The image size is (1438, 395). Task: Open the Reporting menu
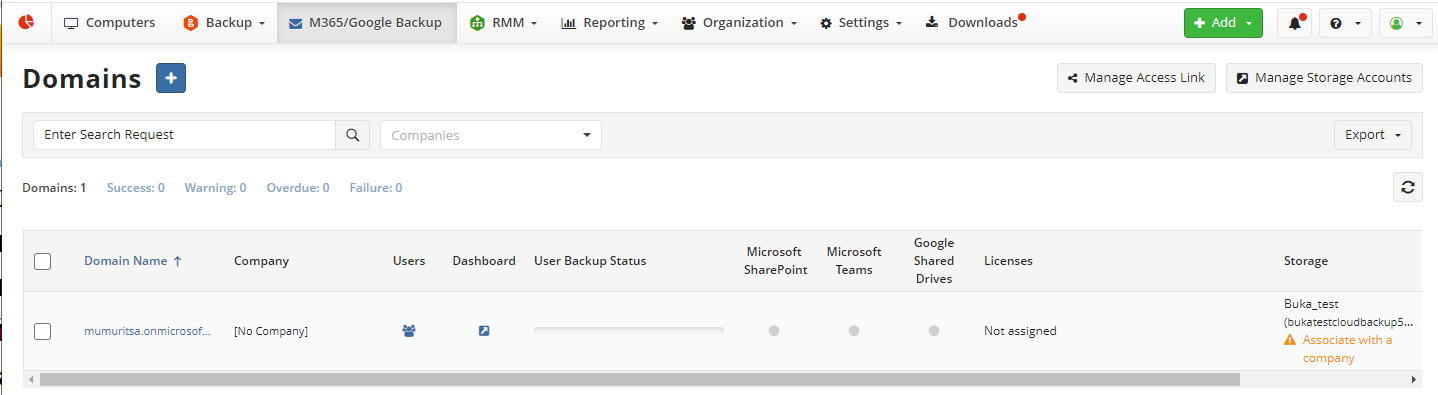coord(609,22)
